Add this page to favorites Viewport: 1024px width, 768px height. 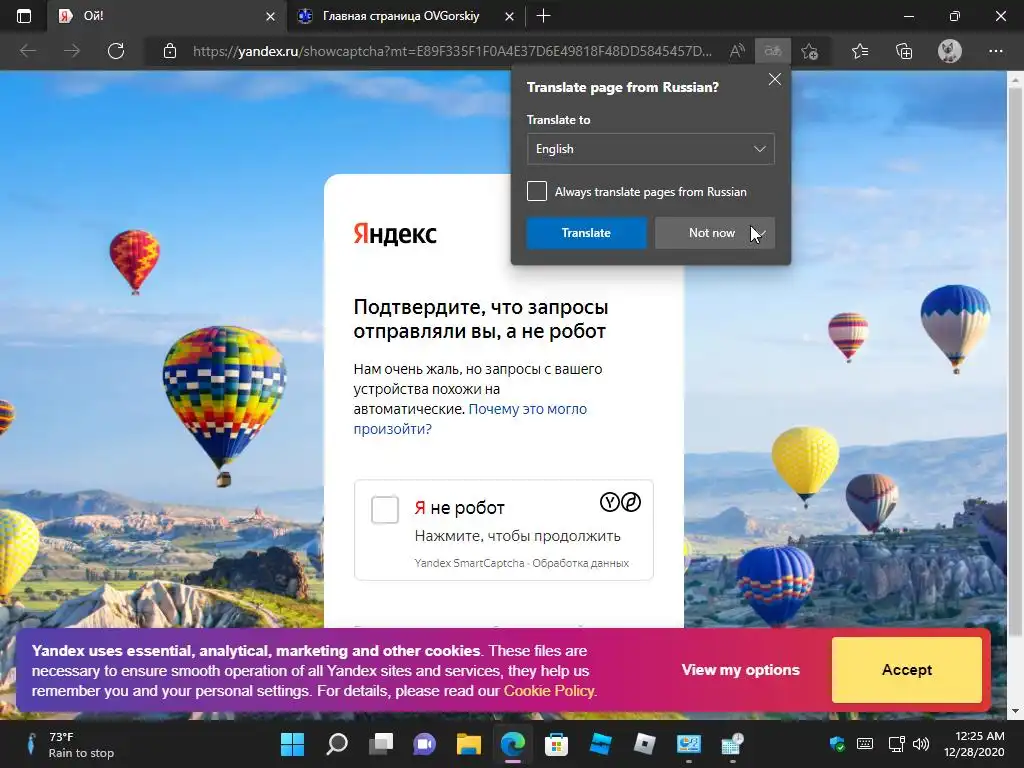tap(810, 51)
